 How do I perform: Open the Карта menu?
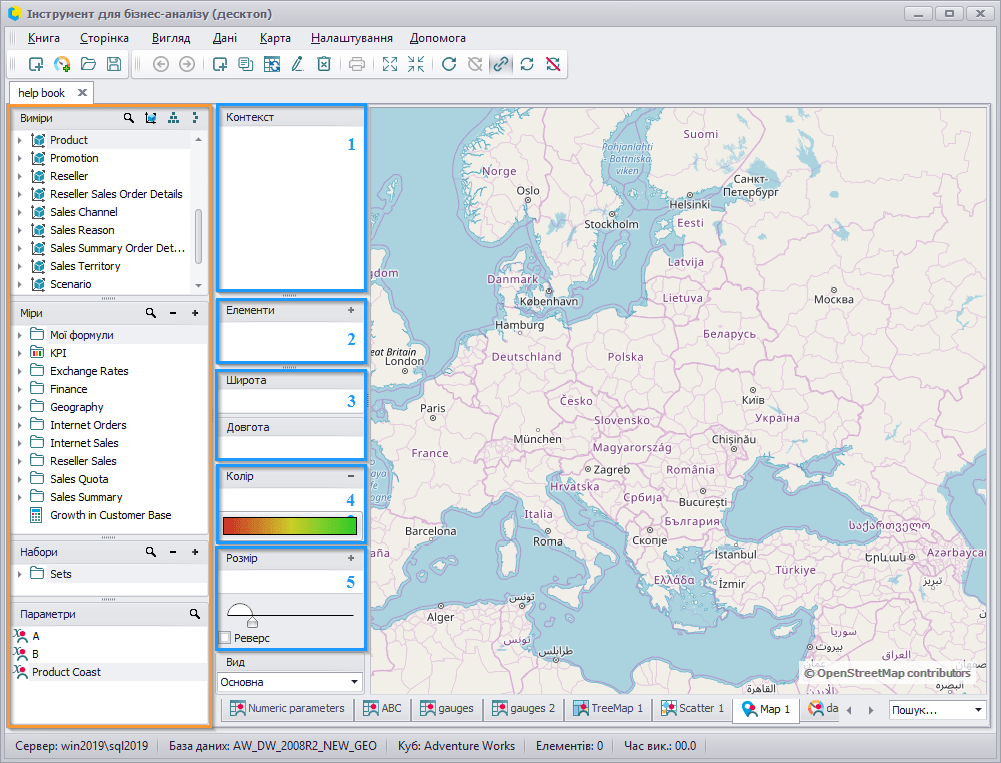(x=275, y=38)
